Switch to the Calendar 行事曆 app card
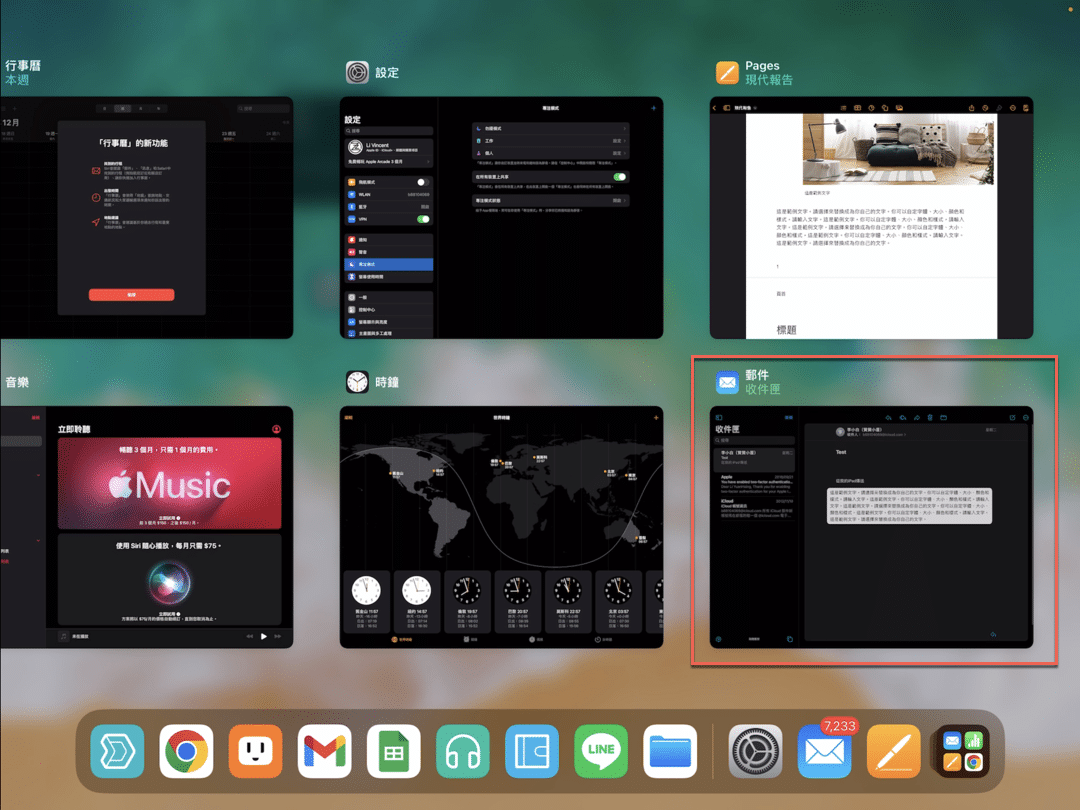 click(147, 218)
